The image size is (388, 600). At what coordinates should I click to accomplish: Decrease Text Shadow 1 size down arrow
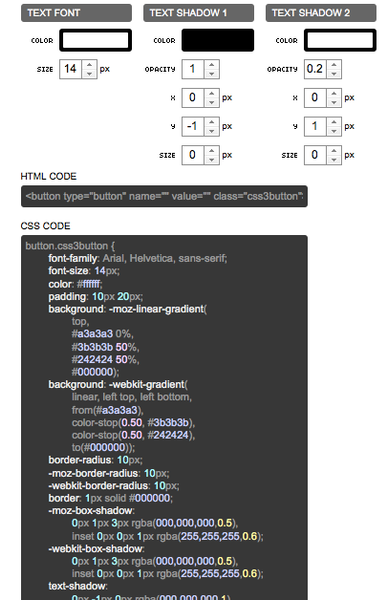point(212,160)
